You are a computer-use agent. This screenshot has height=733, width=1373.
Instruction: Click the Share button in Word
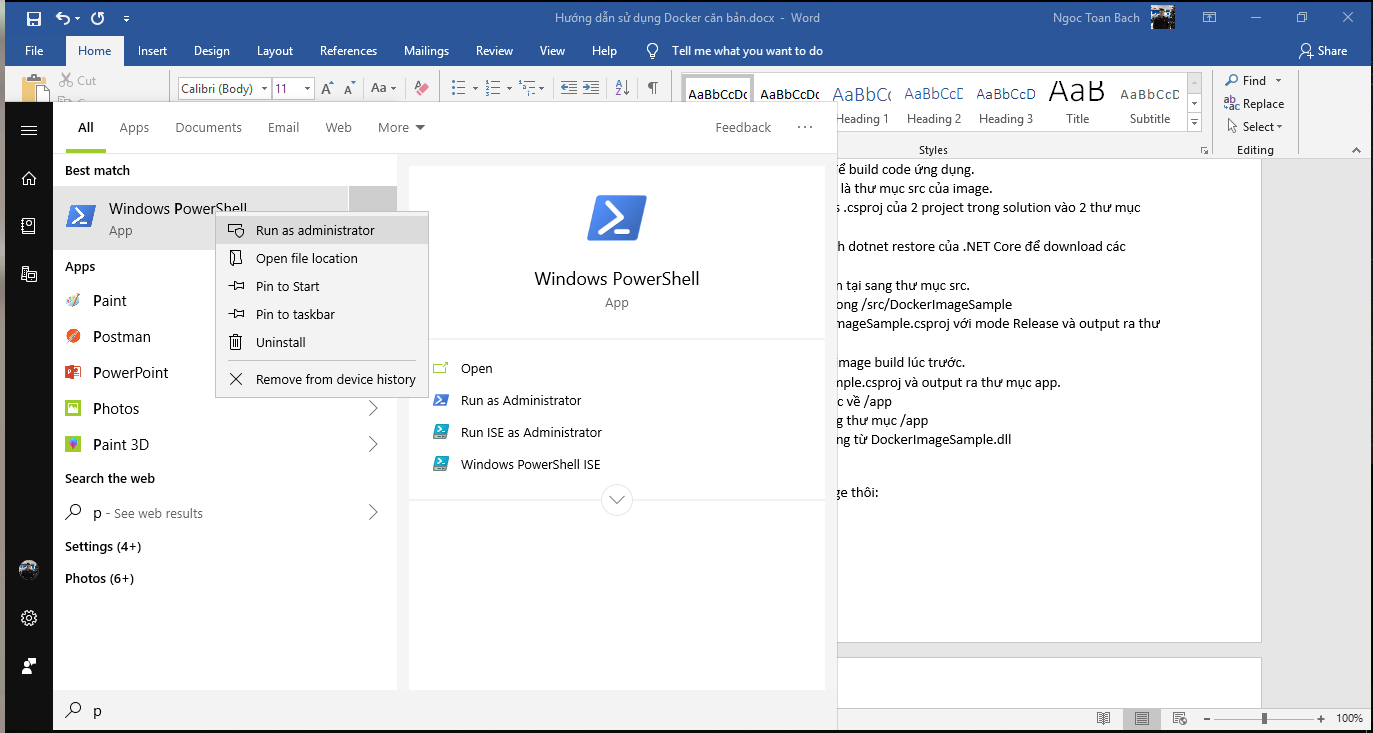point(1322,51)
